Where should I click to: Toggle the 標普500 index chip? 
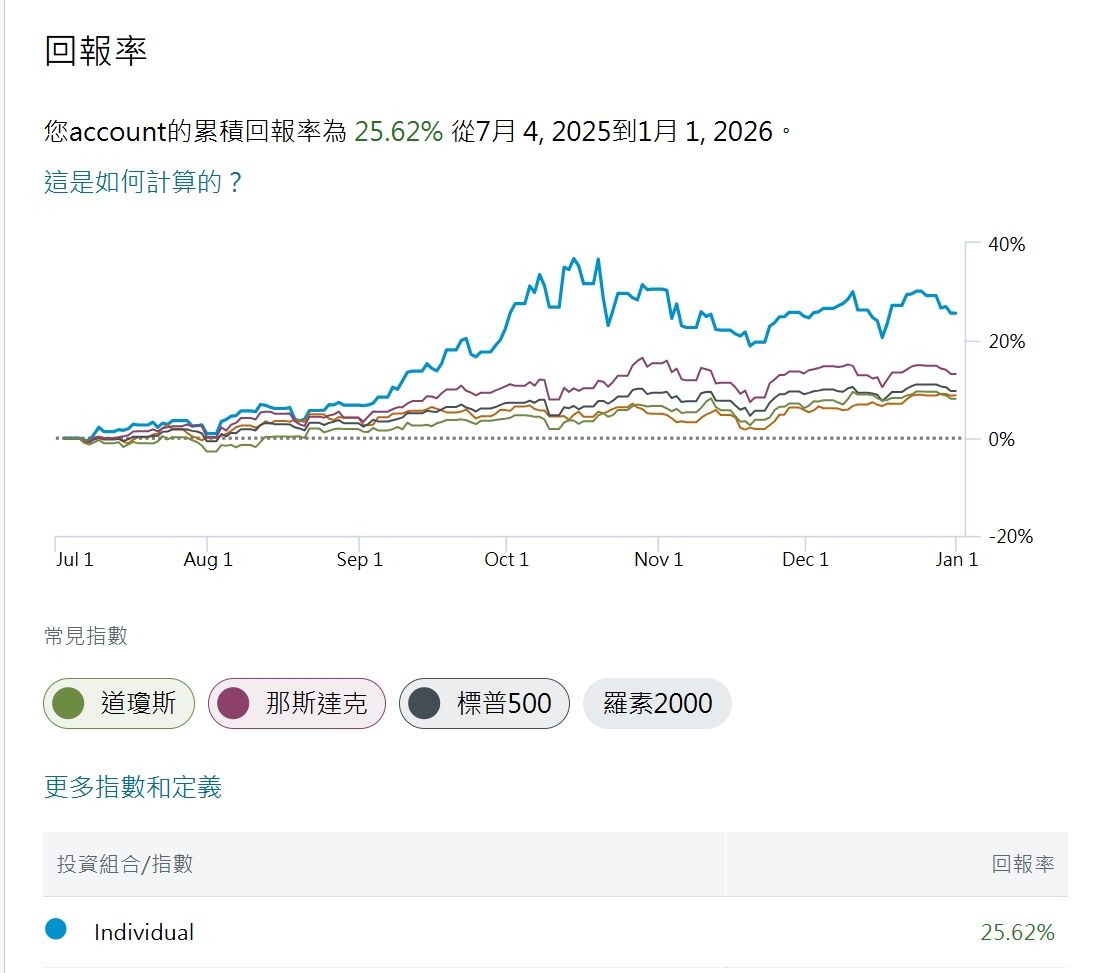click(x=484, y=703)
